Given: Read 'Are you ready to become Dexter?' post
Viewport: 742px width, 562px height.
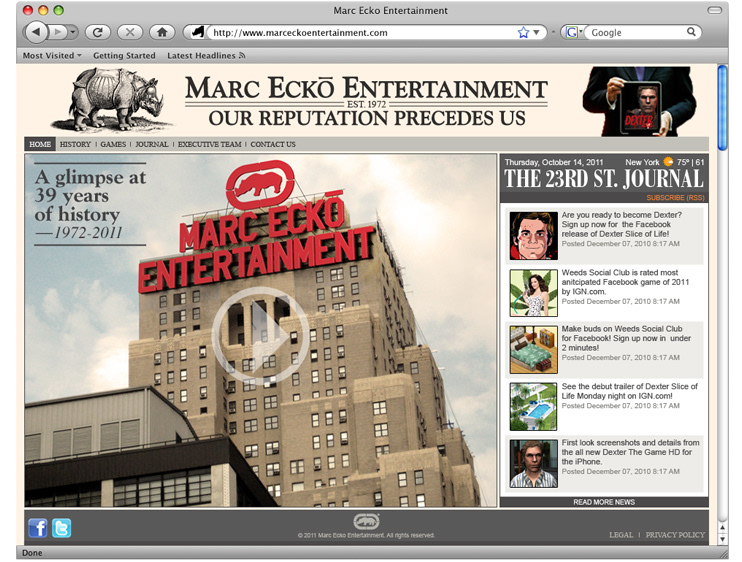Looking at the screenshot, I should pos(622,224).
